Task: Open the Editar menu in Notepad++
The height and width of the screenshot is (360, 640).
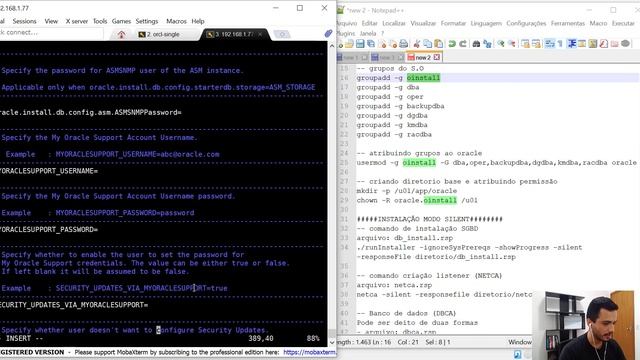Action: click(370, 23)
